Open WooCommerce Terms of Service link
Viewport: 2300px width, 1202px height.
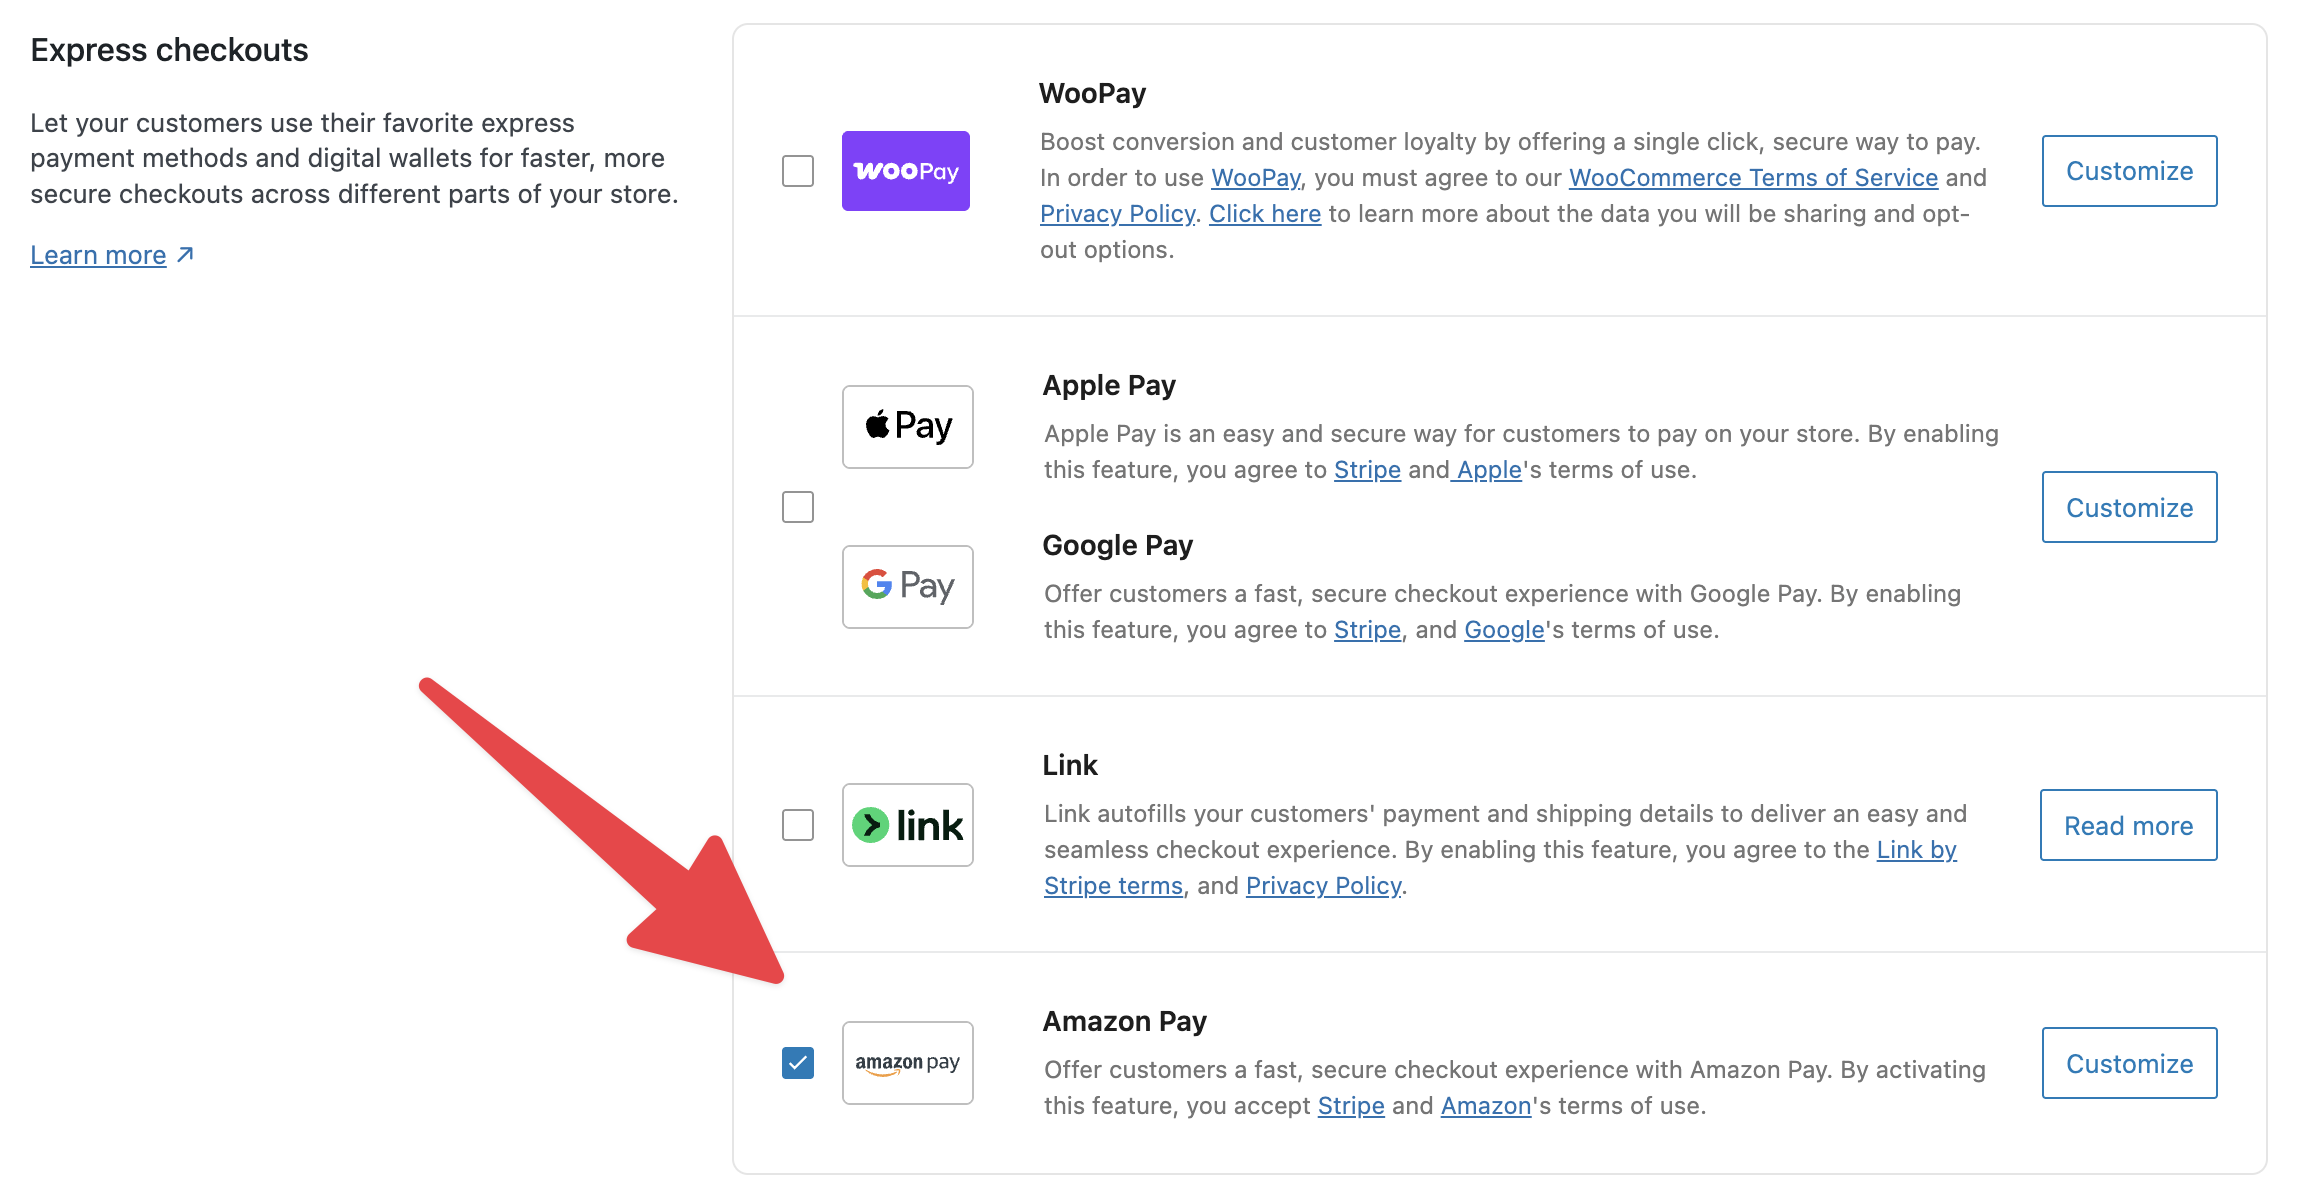click(1753, 178)
